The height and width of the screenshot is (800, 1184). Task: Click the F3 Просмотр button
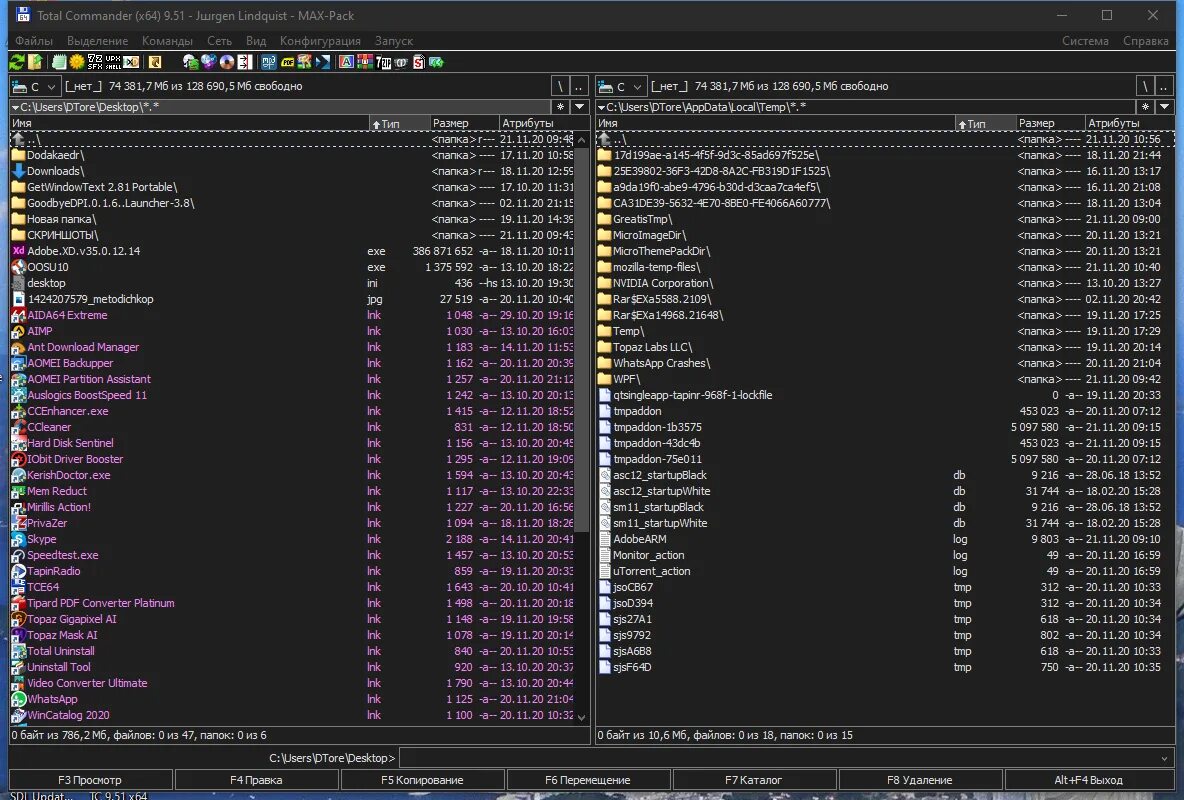[x=90, y=780]
